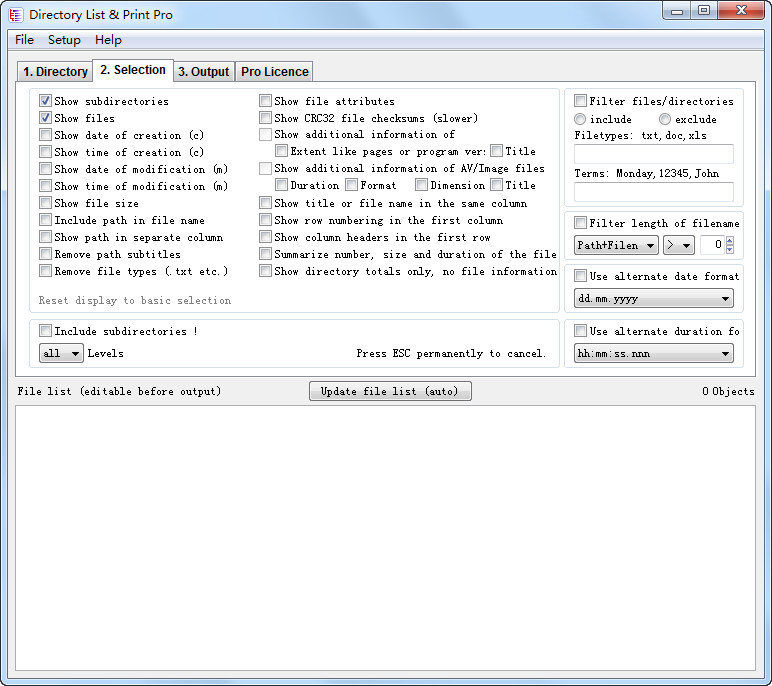Check Show date of modification (m)

pos(45,169)
